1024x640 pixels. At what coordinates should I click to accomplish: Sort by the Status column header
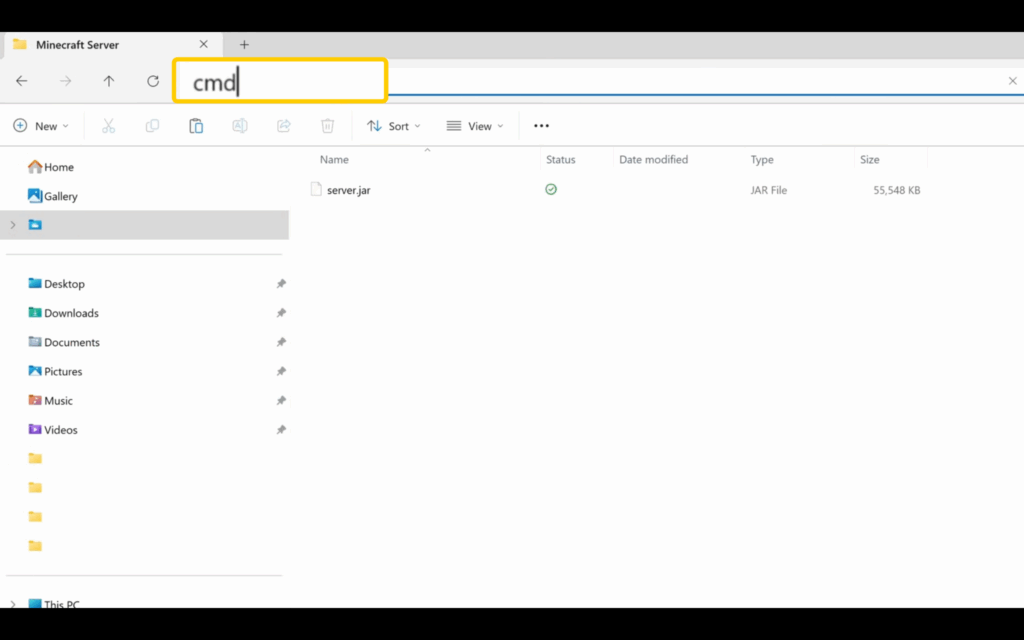click(560, 159)
